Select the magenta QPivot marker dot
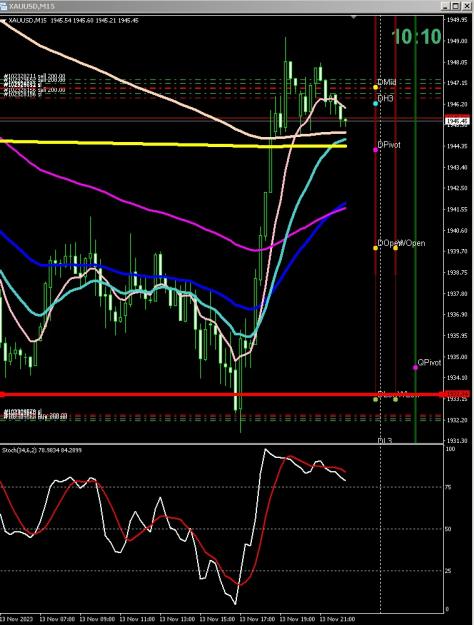474x625 pixels. pyautogui.click(x=415, y=368)
